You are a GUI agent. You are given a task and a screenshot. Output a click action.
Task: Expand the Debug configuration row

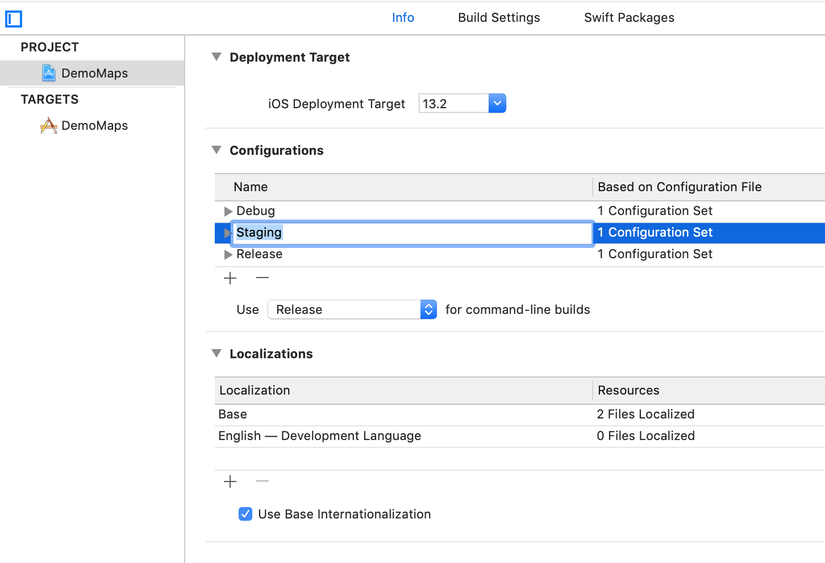(x=228, y=211)
